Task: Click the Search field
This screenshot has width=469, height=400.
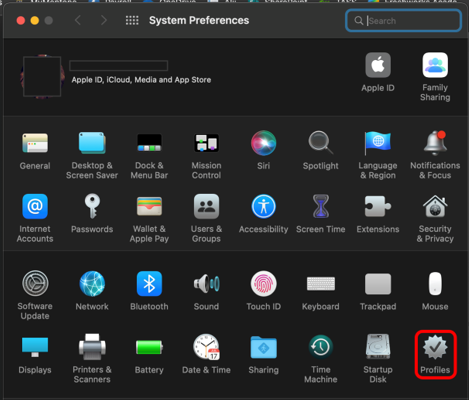Action: point(404,21)
